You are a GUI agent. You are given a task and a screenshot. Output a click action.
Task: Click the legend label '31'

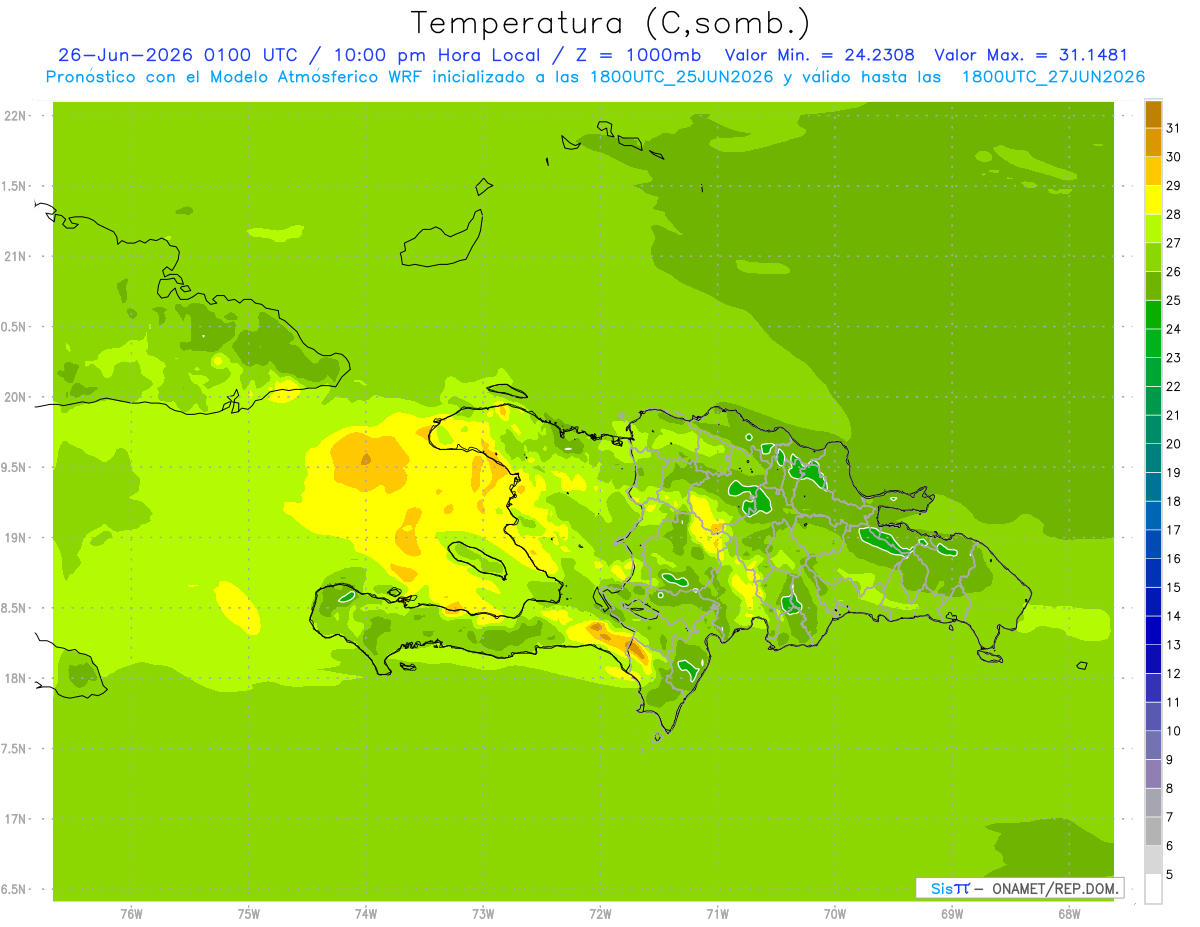1173,128
